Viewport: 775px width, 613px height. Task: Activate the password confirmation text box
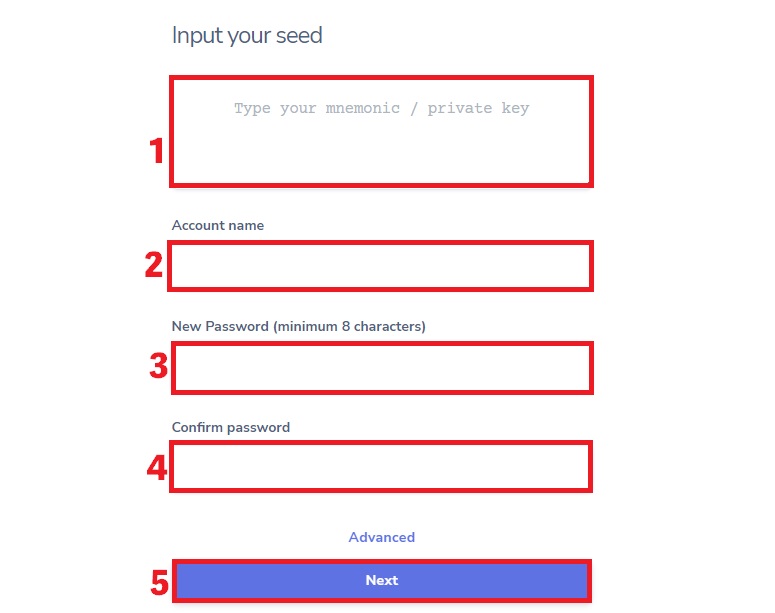coord(381,467)
